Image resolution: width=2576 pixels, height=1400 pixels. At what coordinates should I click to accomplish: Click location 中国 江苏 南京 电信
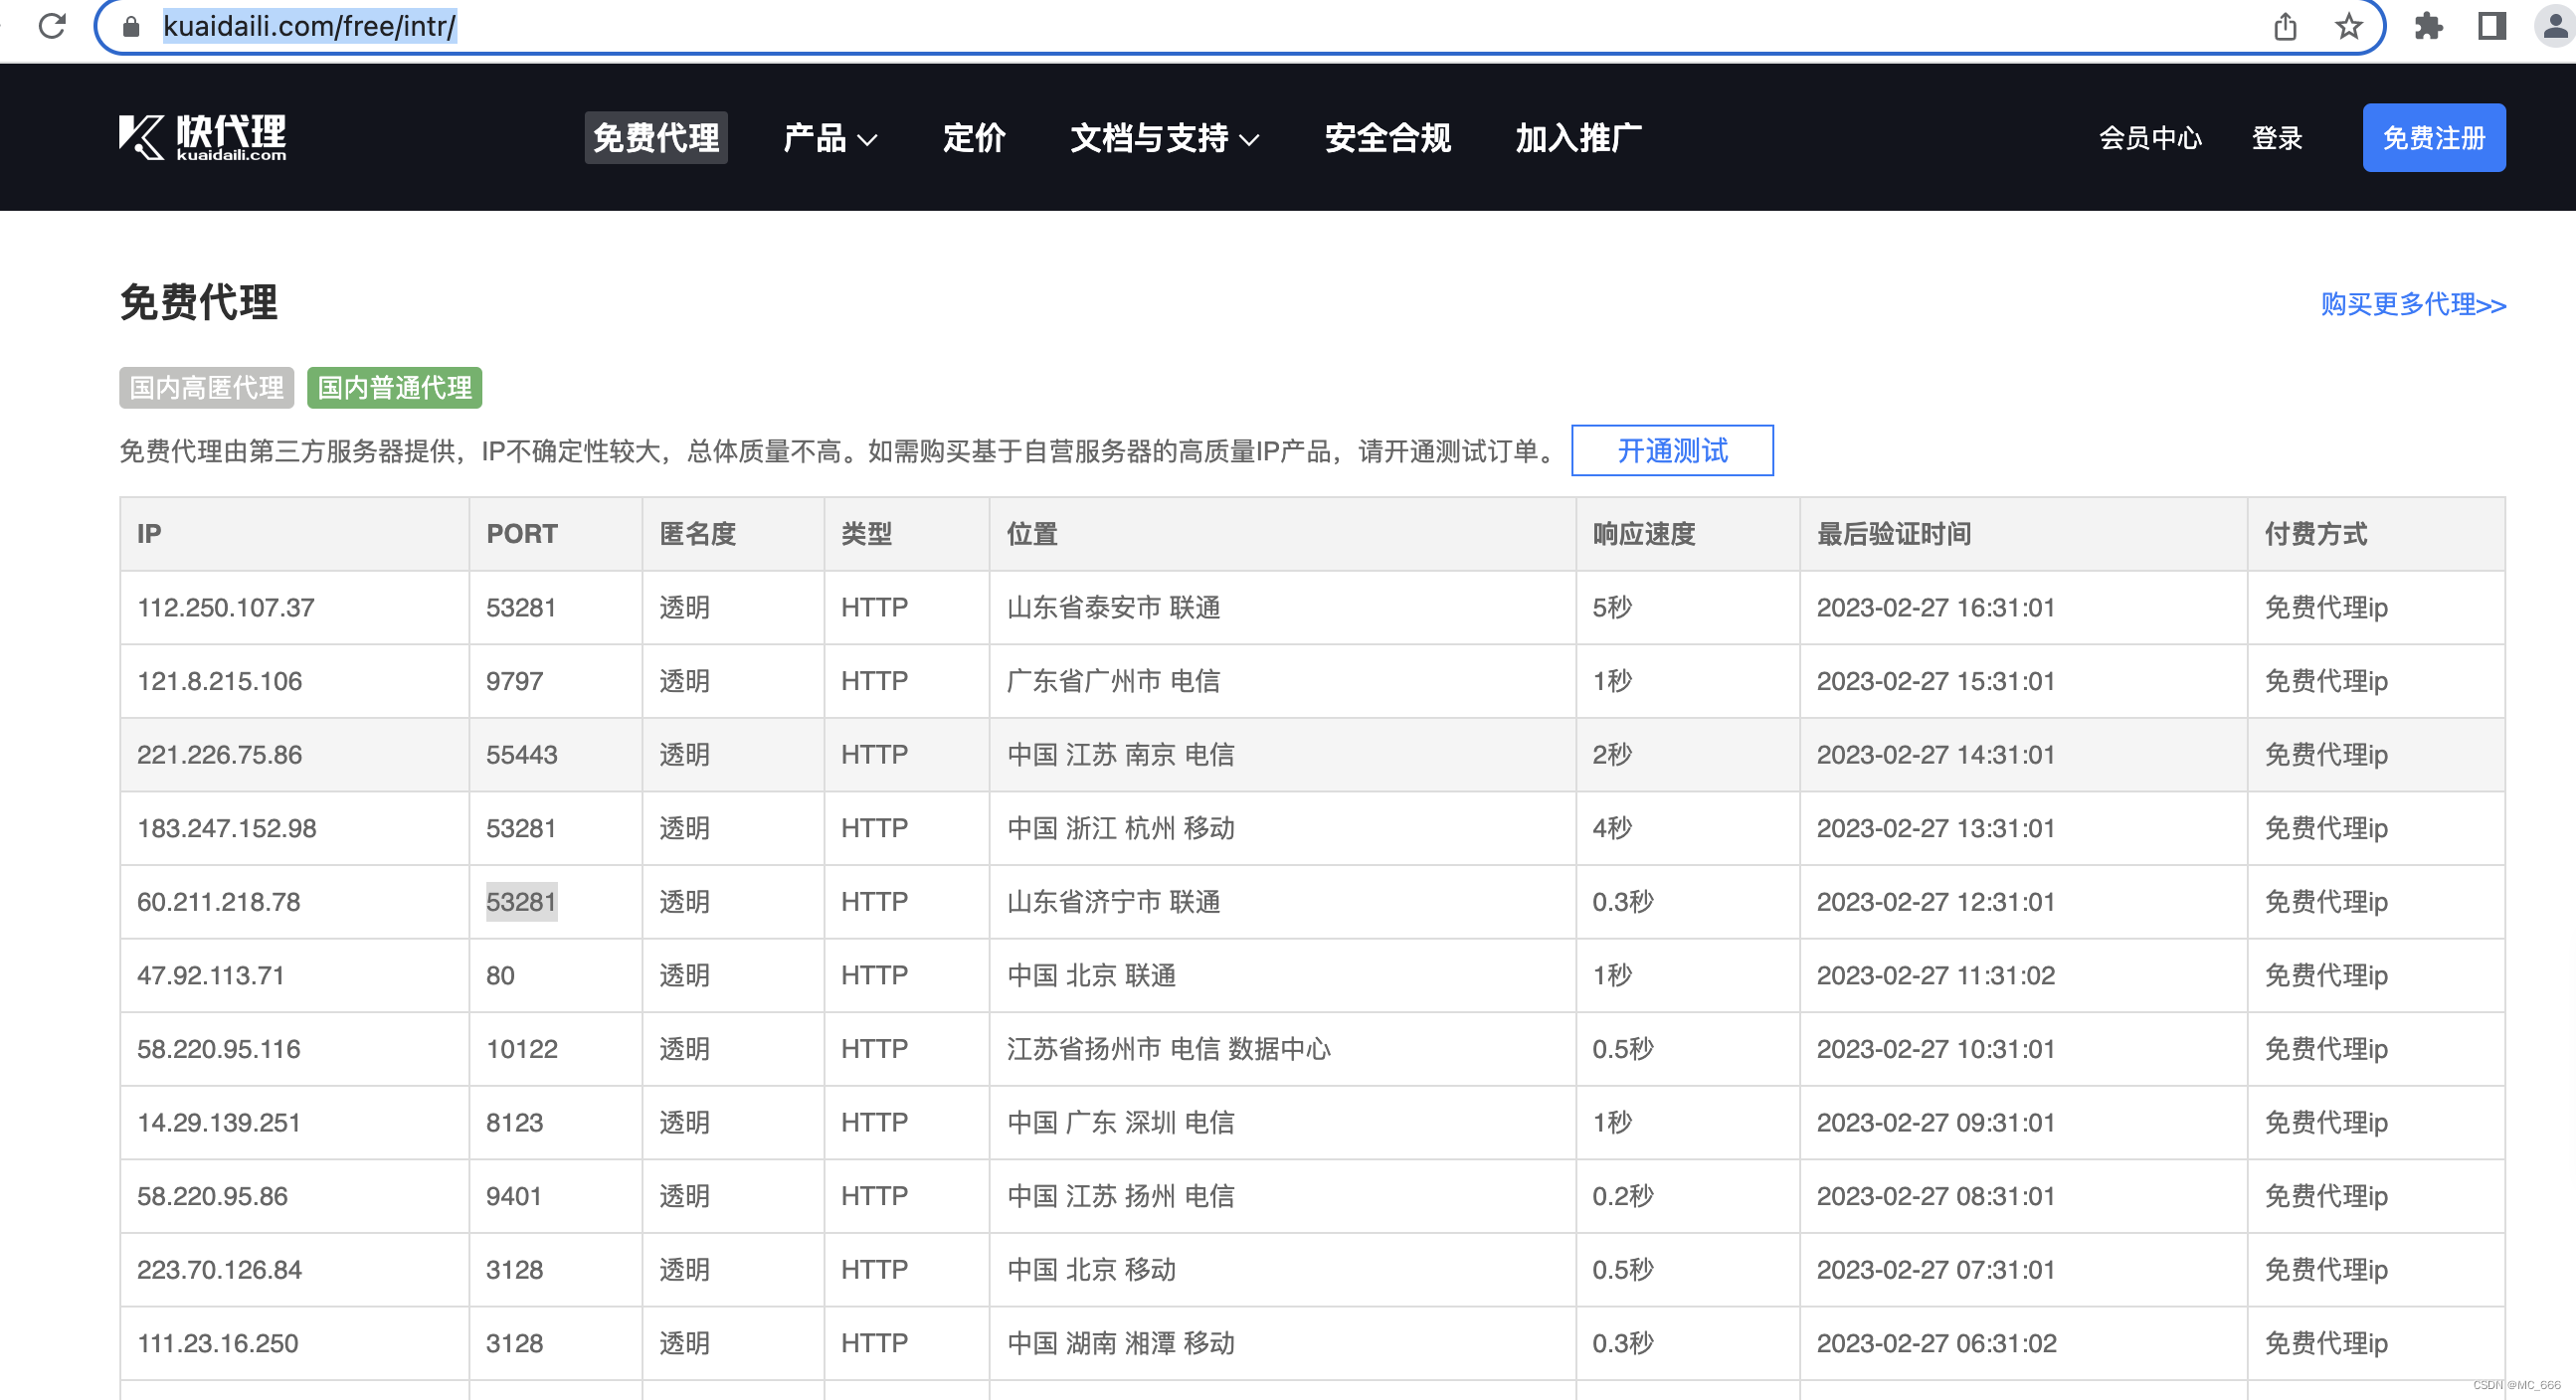[x=1120, y=755]
